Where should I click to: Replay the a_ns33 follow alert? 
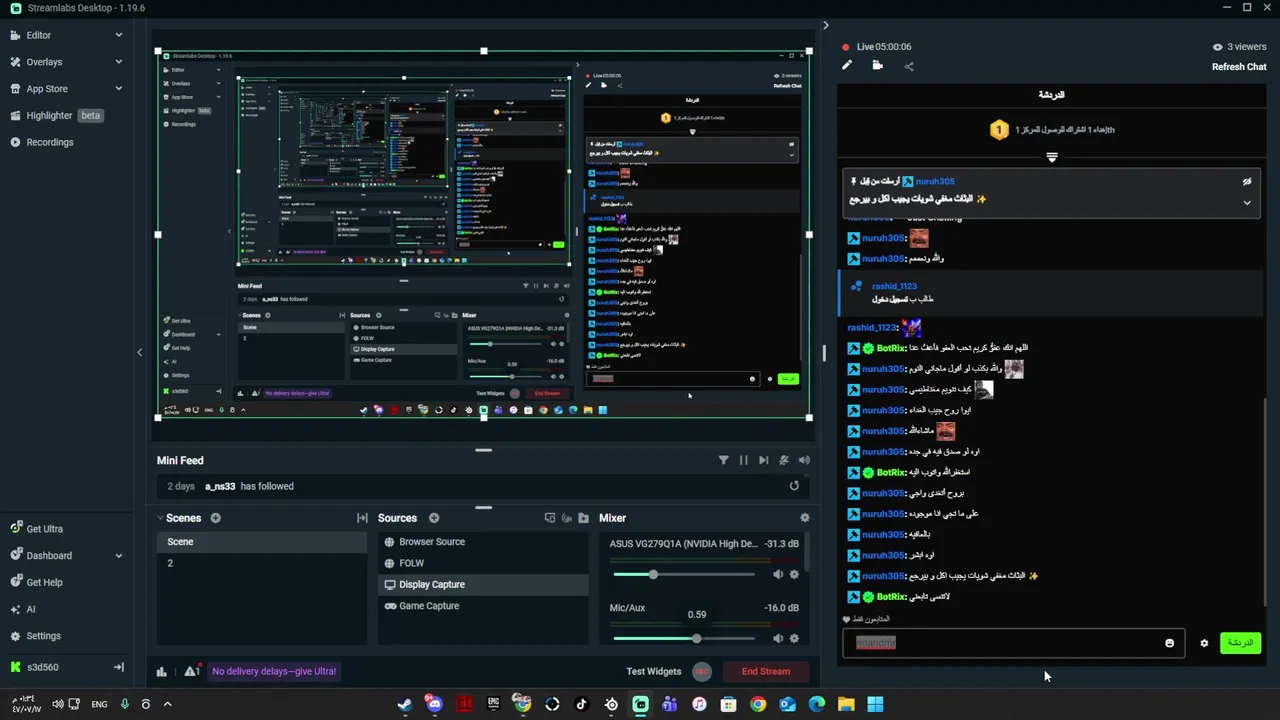click(794, 486)
